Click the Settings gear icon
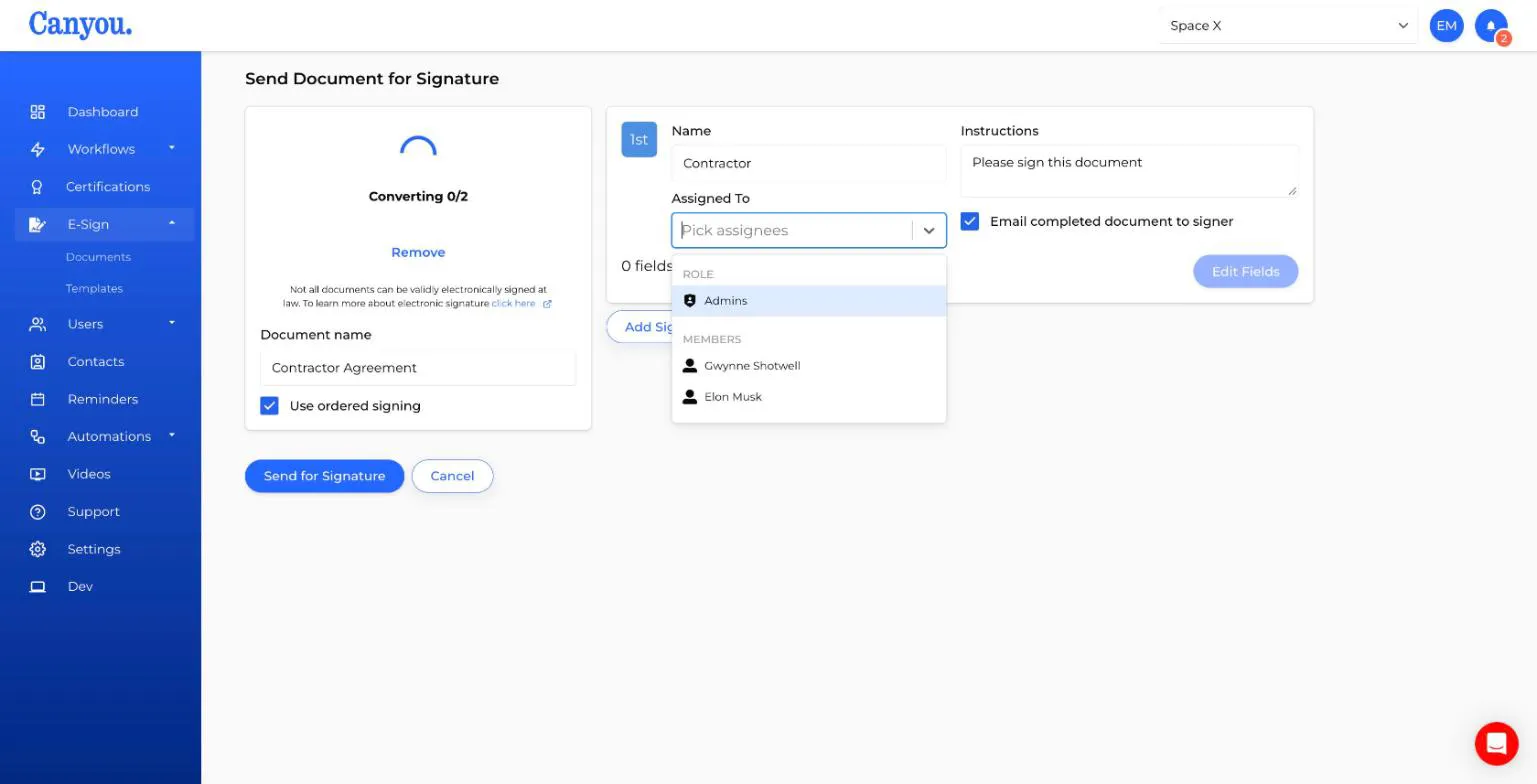1537x784 pixels. tap(38, 549)
